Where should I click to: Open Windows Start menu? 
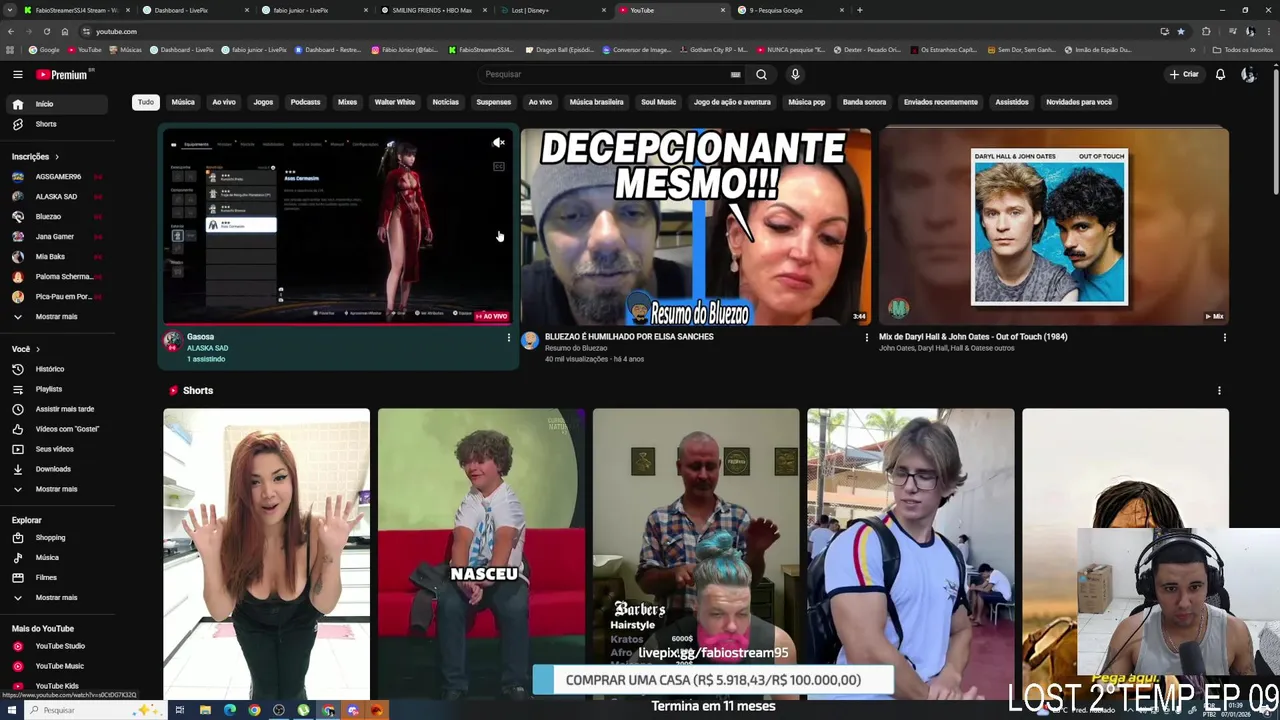11,710
